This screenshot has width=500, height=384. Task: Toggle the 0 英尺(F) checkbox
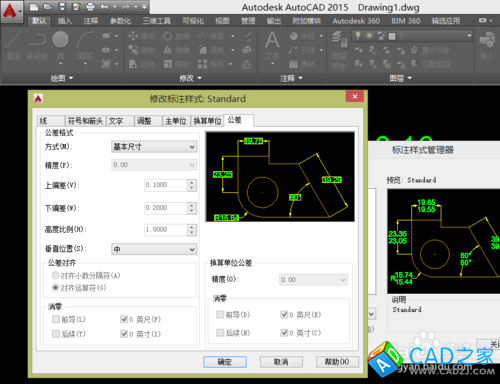tap(124, 319)
